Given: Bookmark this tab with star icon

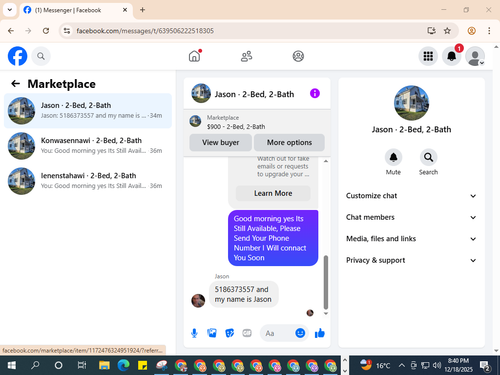Looking at the screenshot, I should [447, 31].
